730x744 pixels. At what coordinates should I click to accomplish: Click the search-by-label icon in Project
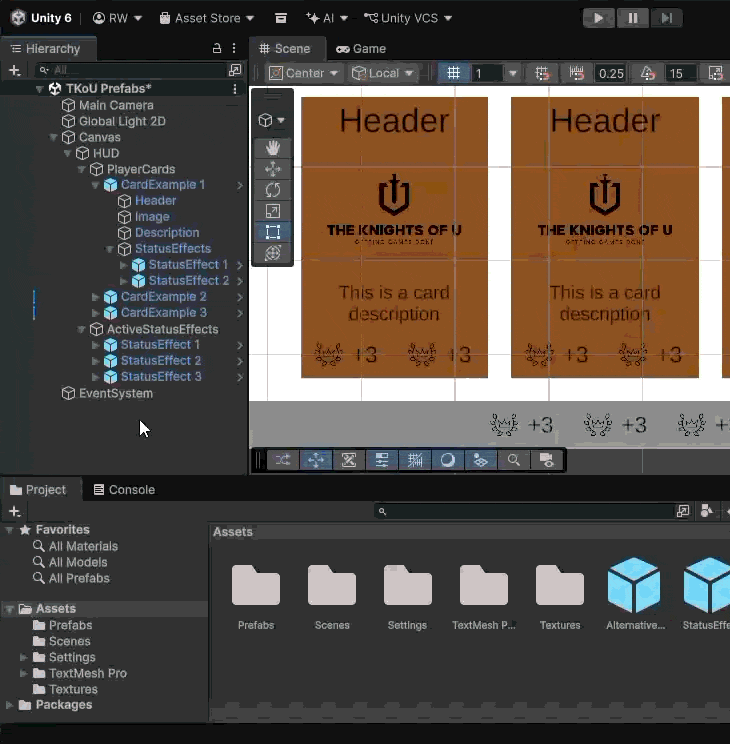(706, 511)
